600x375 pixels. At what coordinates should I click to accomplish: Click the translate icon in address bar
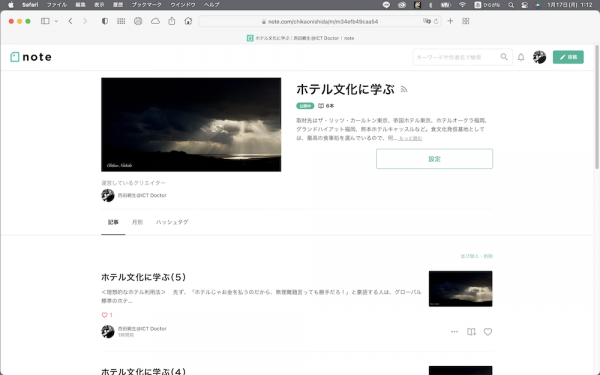tap(427, 21)
